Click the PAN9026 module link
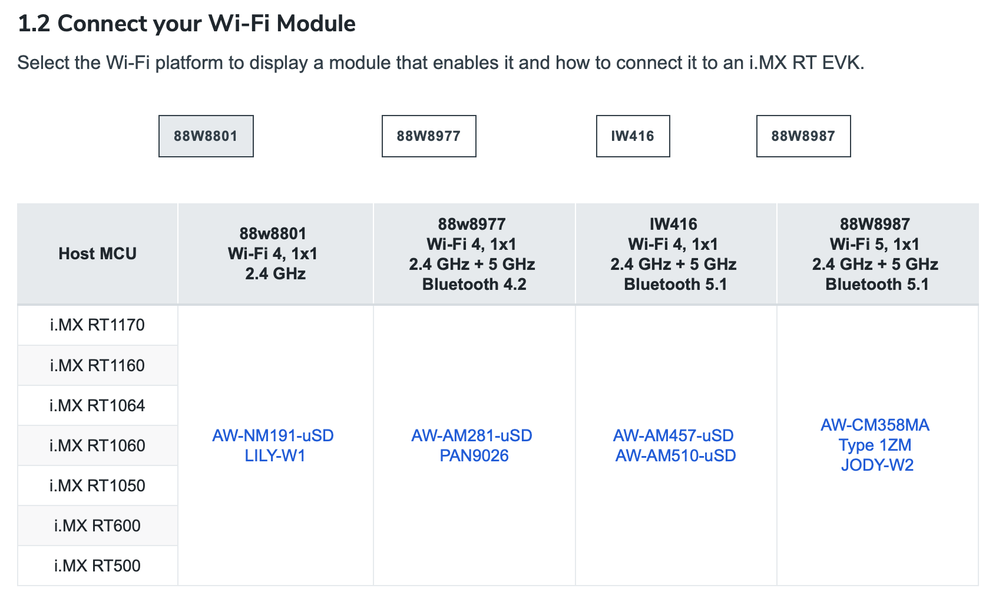The width and height of the screenshot is (999, 601). [x=472, y=456]
